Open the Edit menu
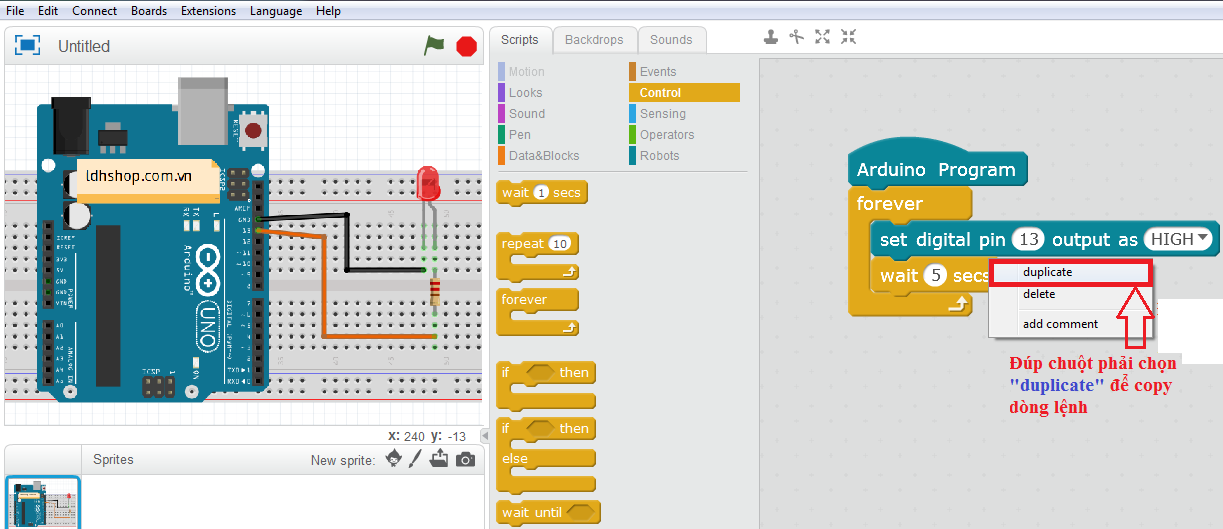The image size is (1223, 529). click(48, 11)
